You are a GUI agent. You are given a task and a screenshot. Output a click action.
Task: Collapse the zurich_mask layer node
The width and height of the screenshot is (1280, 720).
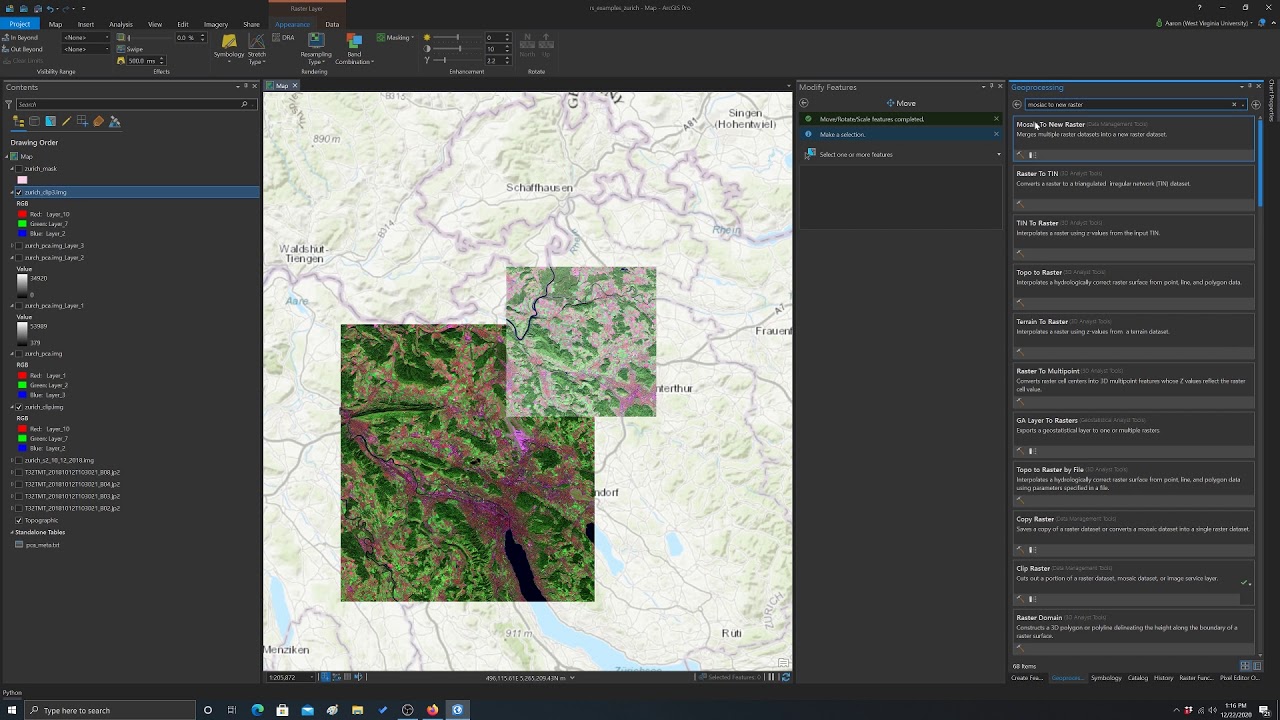coord(12,169)
